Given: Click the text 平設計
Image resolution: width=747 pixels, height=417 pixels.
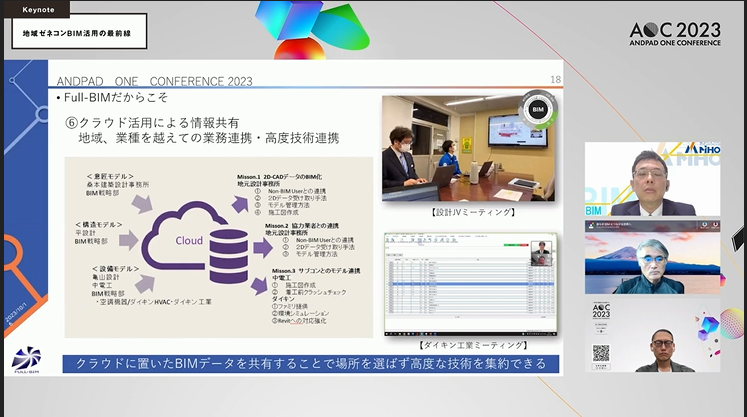Looking at the screenshot, I should pos(85,233).
